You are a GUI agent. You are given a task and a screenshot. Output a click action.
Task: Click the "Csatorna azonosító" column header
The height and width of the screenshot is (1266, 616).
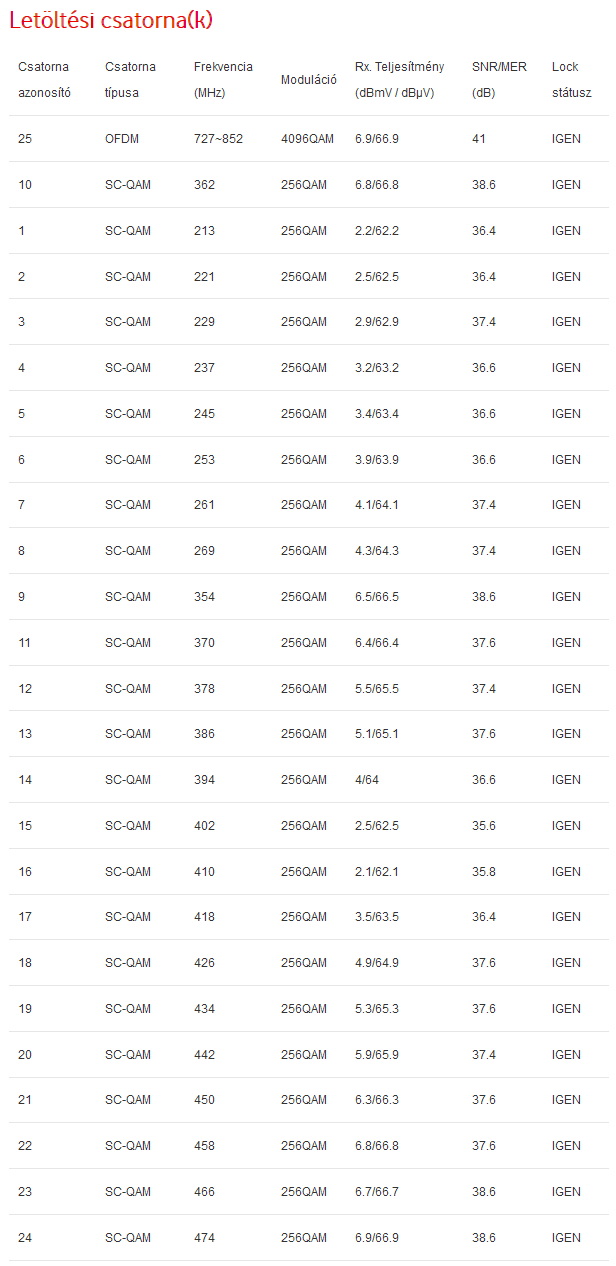click(x=44, y=79)
